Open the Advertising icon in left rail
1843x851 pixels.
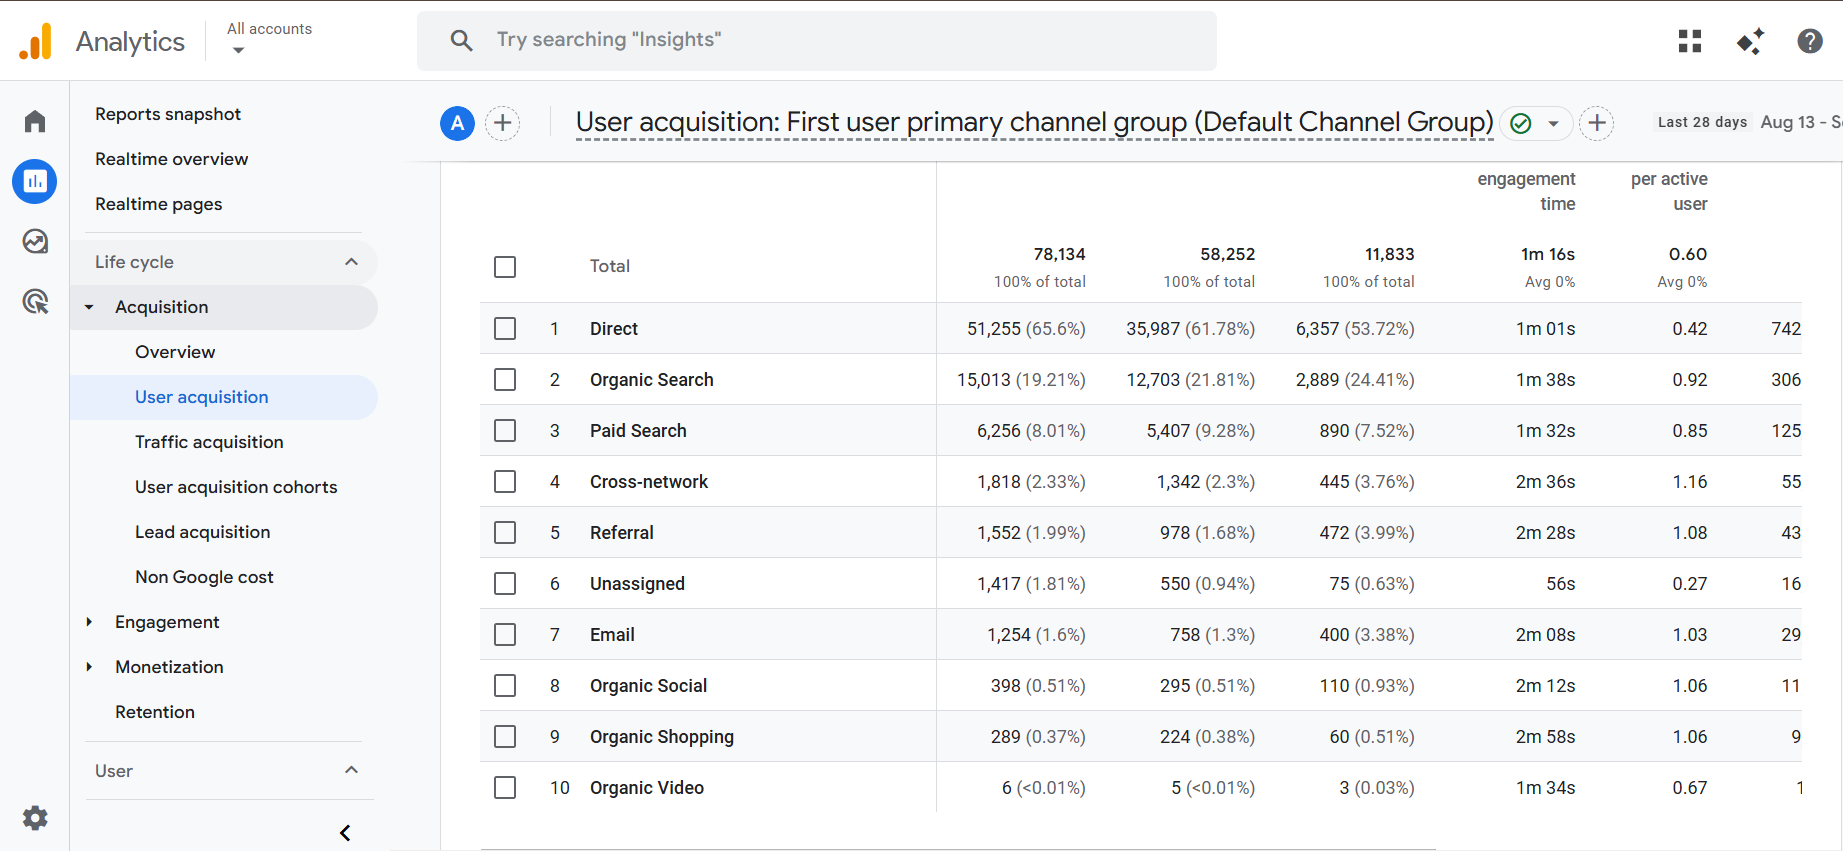(35, 301)
